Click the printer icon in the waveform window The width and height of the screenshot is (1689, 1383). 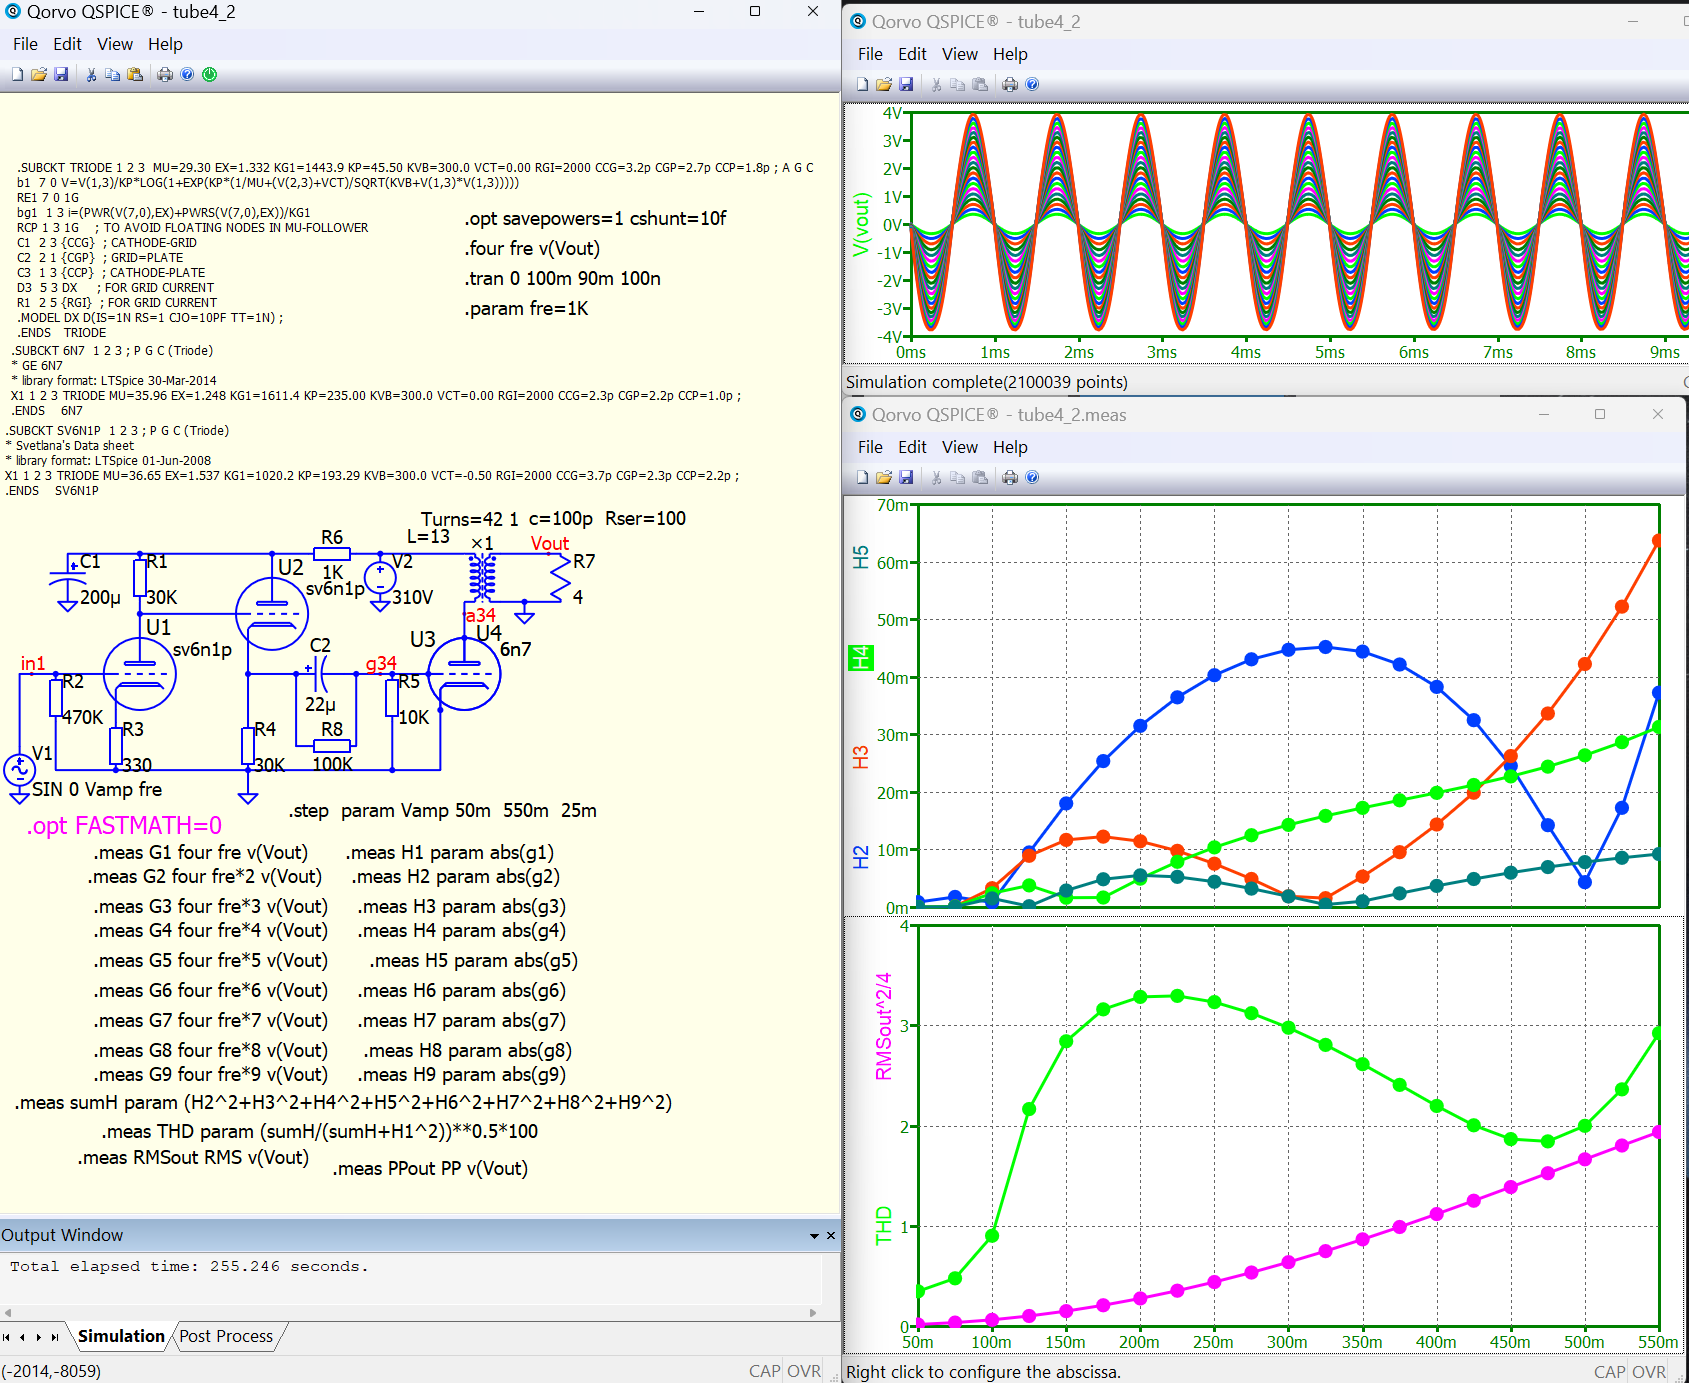pos(1010,84)
